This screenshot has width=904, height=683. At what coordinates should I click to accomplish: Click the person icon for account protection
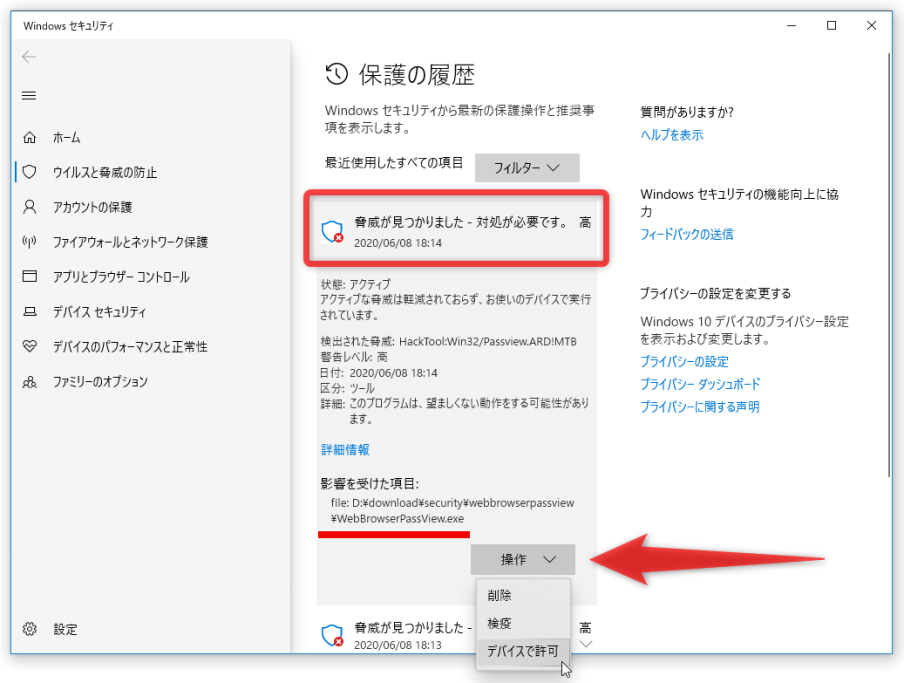point(29,207)
